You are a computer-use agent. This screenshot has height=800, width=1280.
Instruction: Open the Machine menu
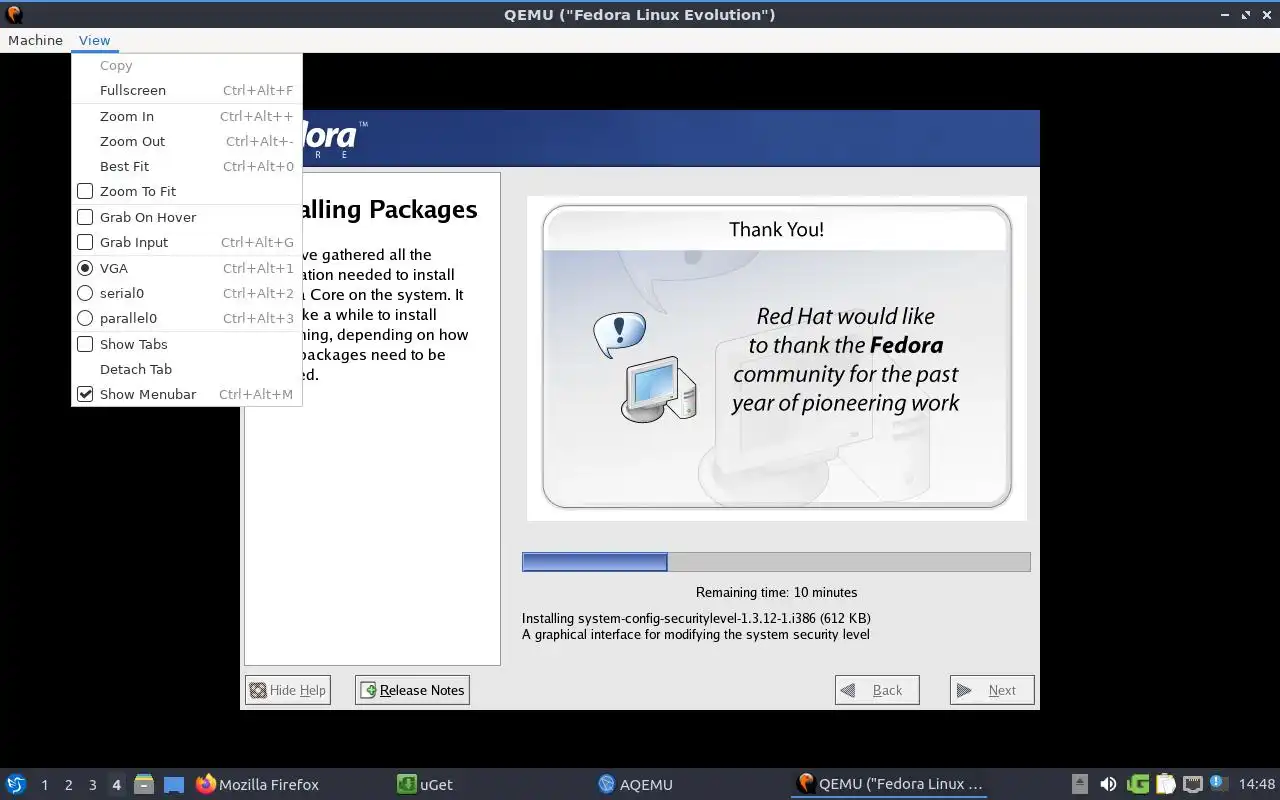coord(35,40)
